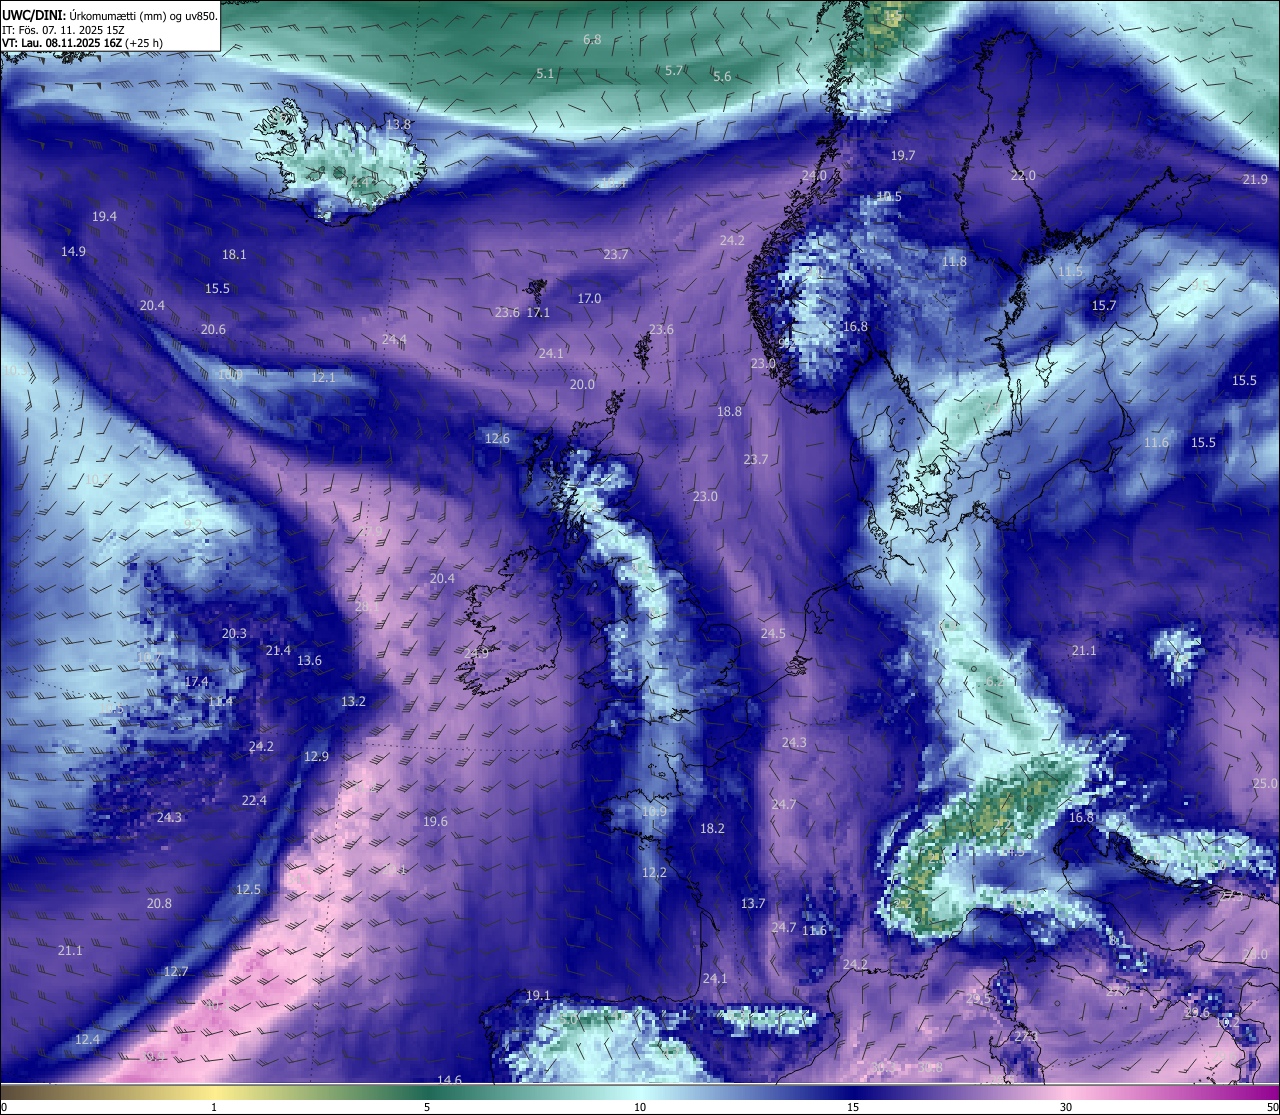
Task: Click the 12.1 value label
Action: (323, 378)
